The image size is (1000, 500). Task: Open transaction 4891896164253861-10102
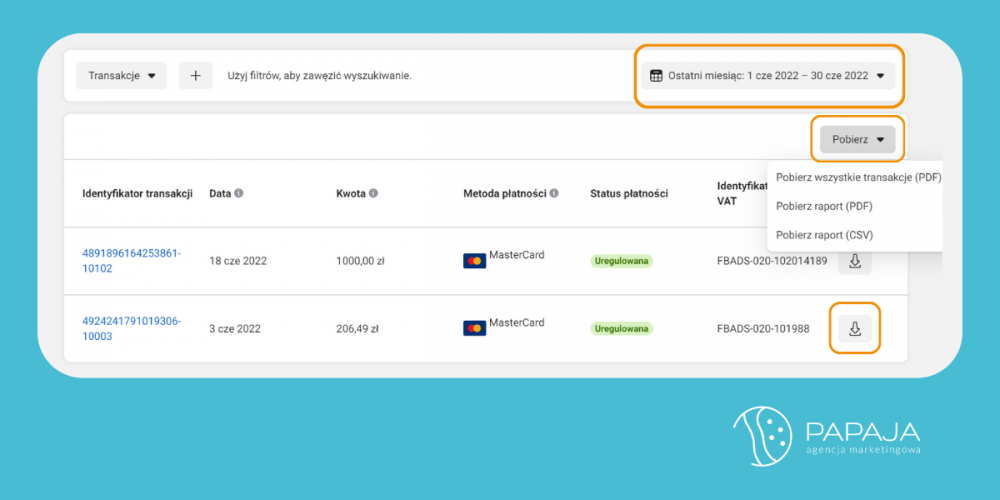tap(131, 261)
